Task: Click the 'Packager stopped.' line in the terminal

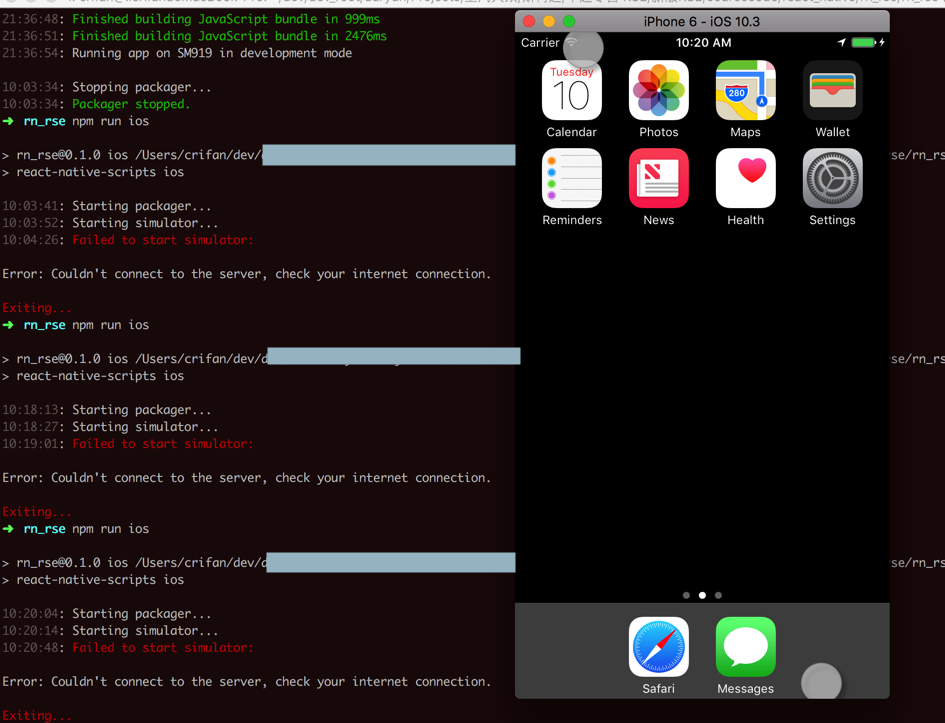Action: click(96, 104)
